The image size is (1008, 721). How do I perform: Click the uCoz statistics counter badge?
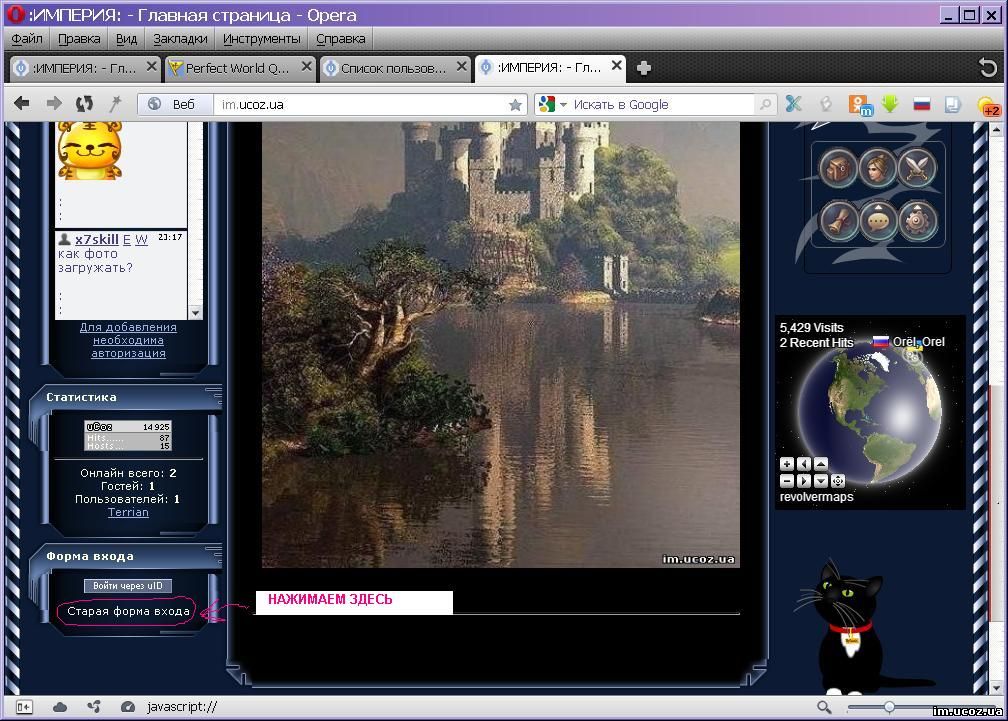(x=128, y=435)
